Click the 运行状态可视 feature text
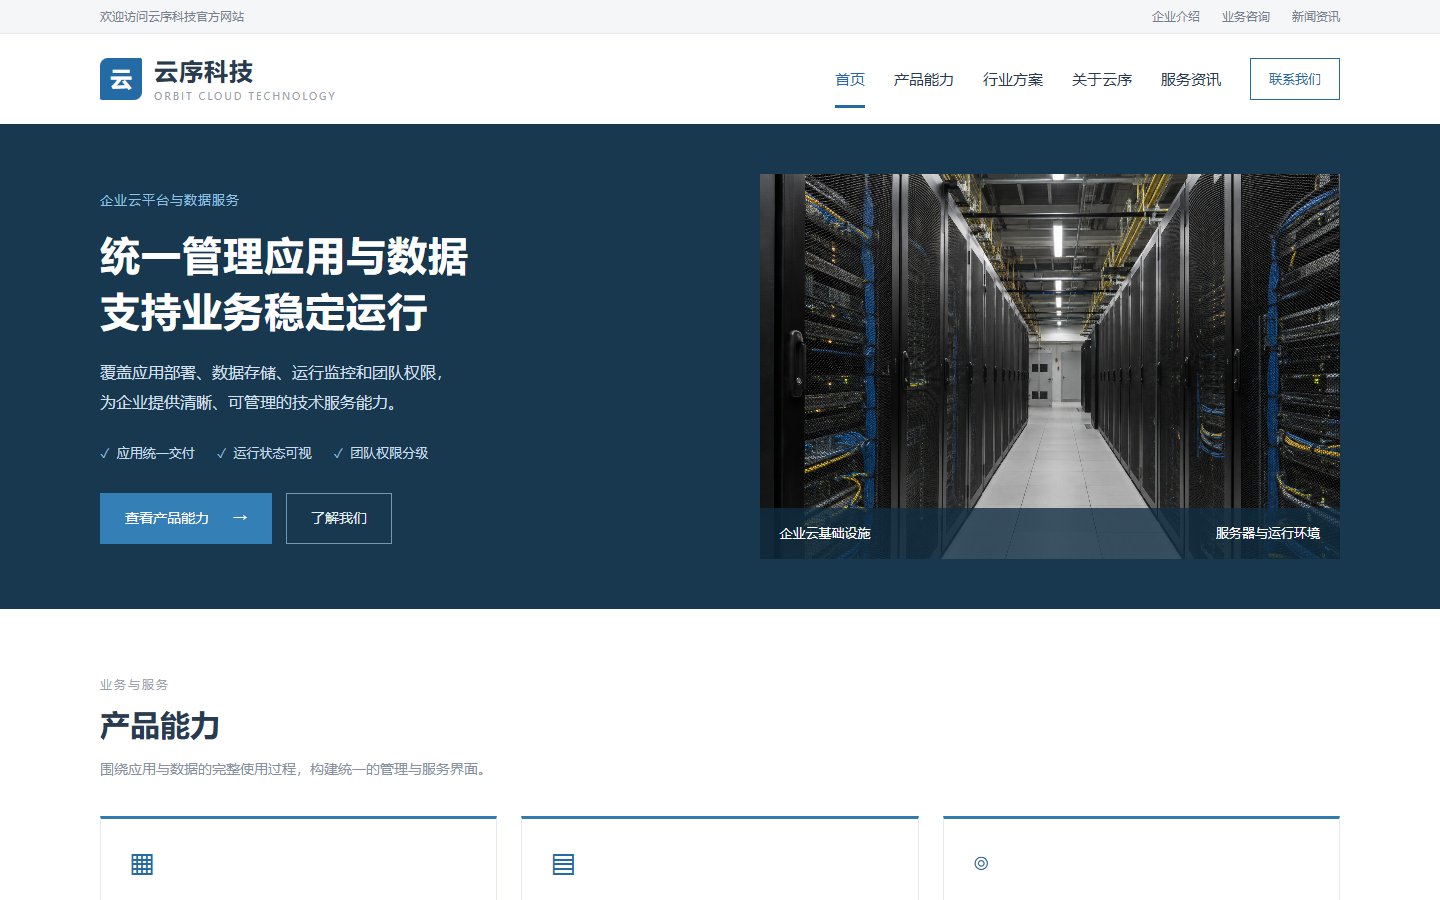 273,453
